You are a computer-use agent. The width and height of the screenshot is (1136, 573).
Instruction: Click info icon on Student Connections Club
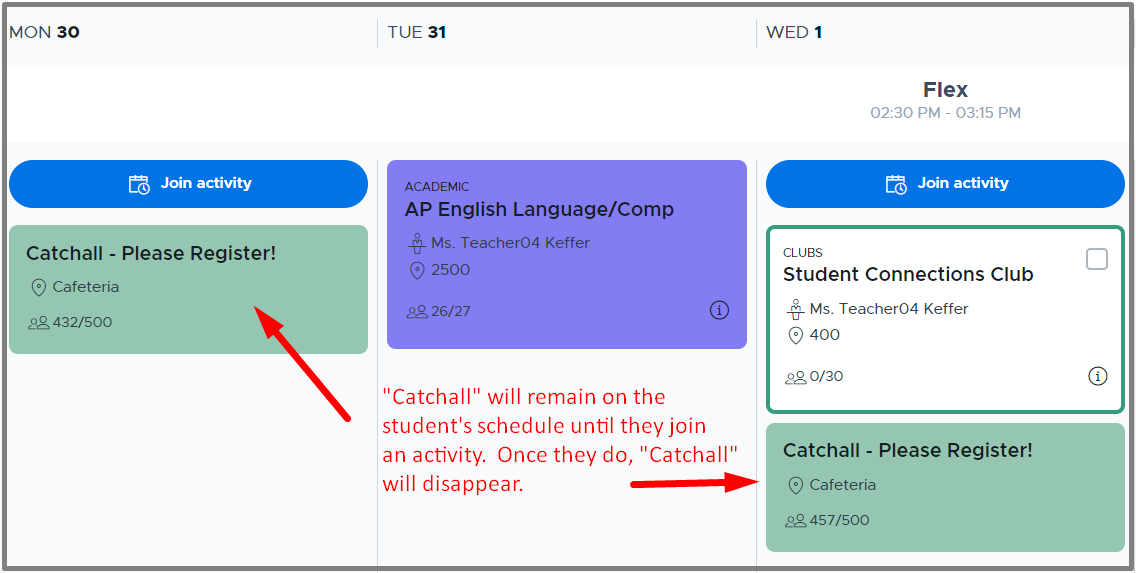click(x=1098, y=376)
